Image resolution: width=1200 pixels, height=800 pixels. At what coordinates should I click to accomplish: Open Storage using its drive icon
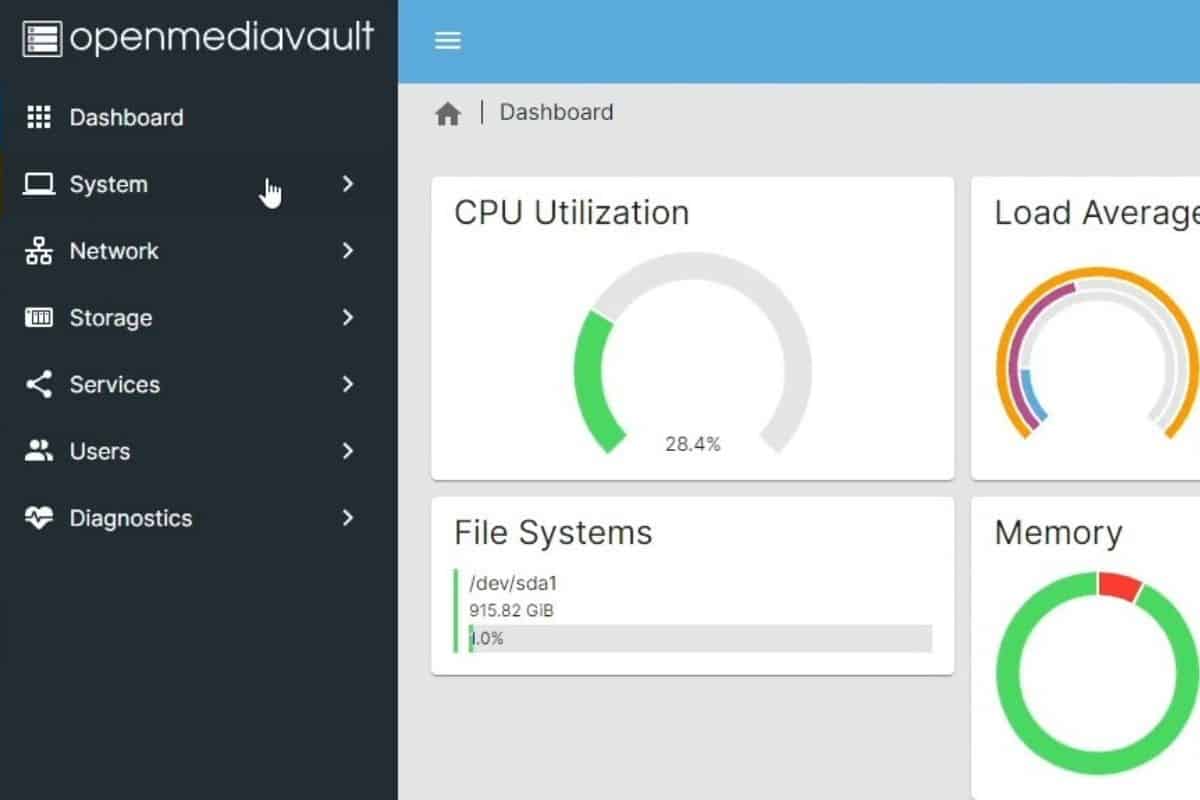tap(38, 318)
